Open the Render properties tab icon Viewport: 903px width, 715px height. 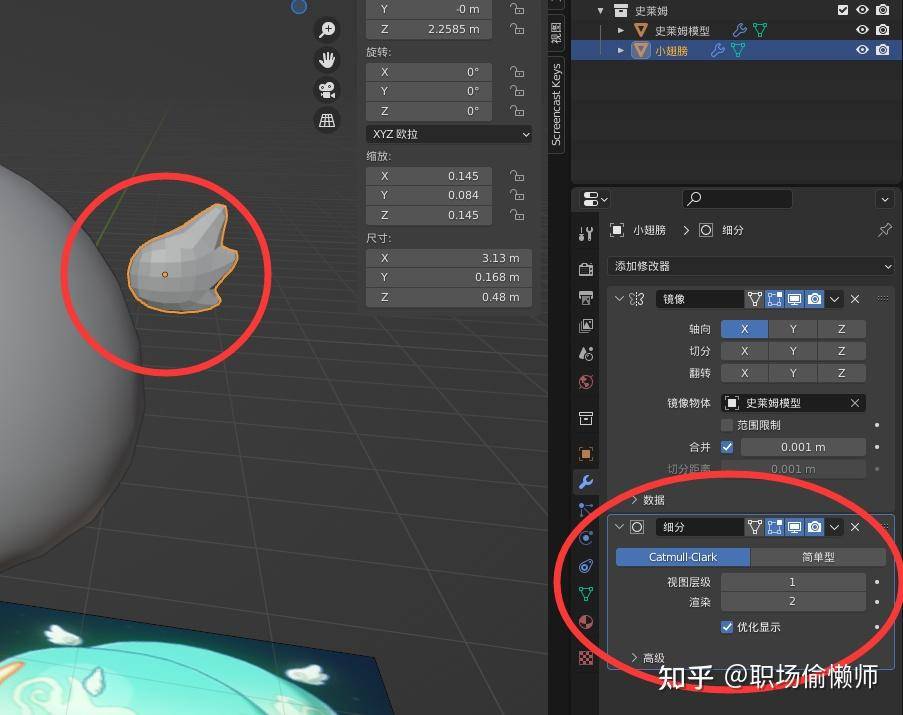tap(586, 269)
